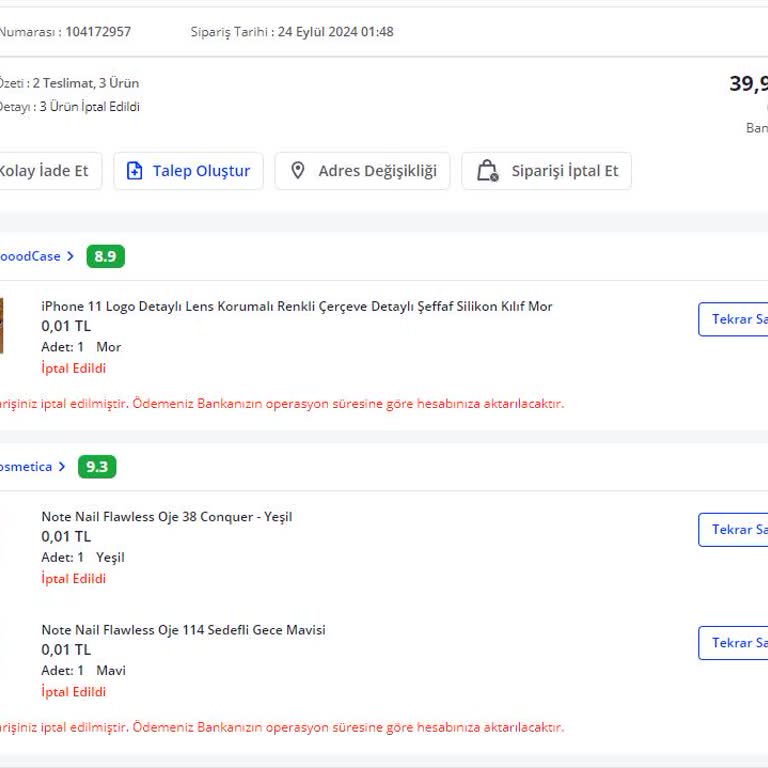This screenshot has width=768, height=768.
Task: Expand the chevron next to Cosmetica
Action: click(x=62, y=466)
